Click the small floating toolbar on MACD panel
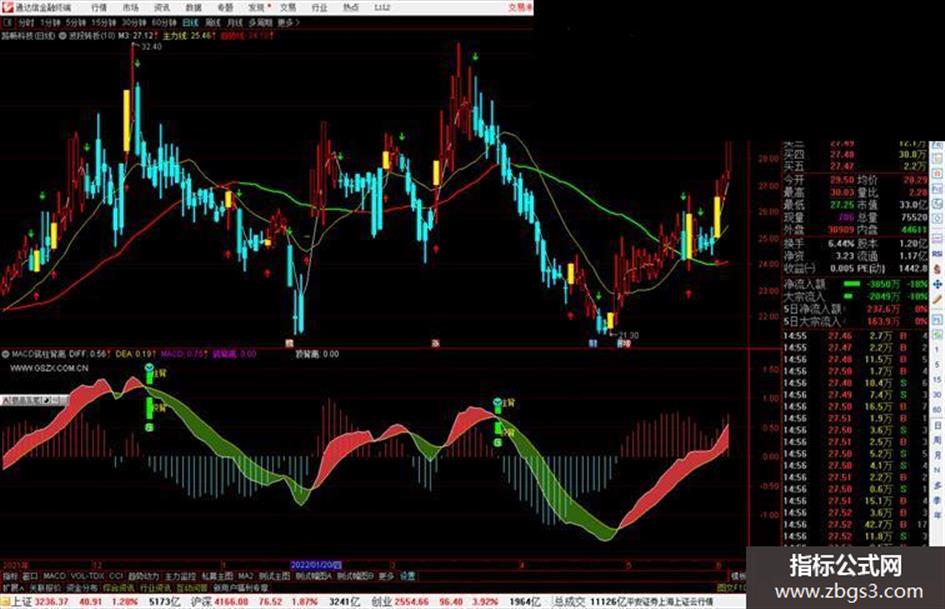This screenshot has height=609, width=945. pos(34,400)
